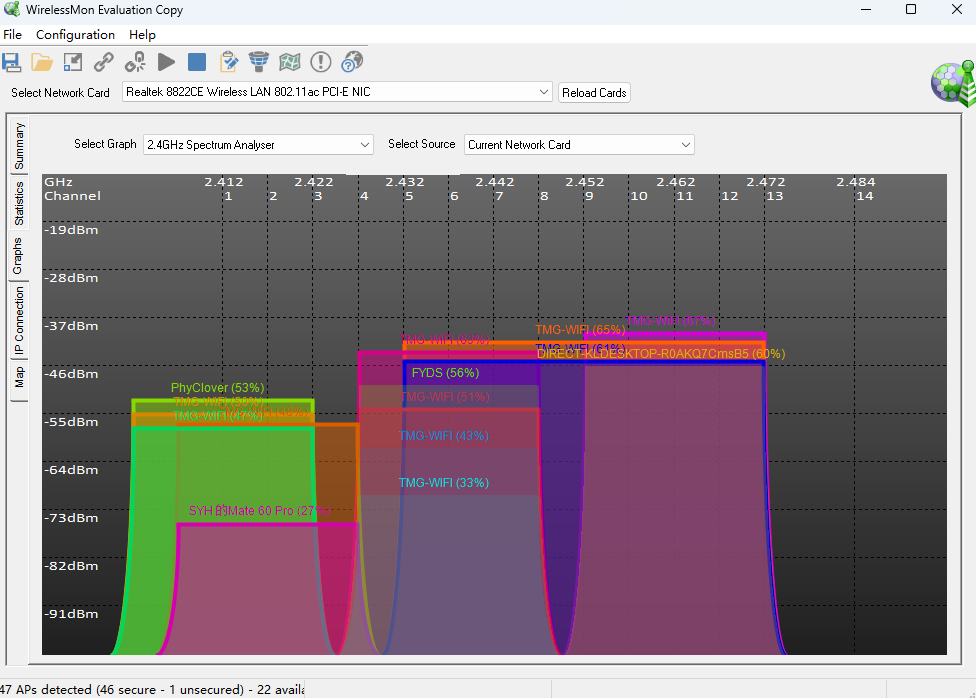Open the green map toolbar icon
The height and width of the screenshot is (698, 976).
(289, 62)
